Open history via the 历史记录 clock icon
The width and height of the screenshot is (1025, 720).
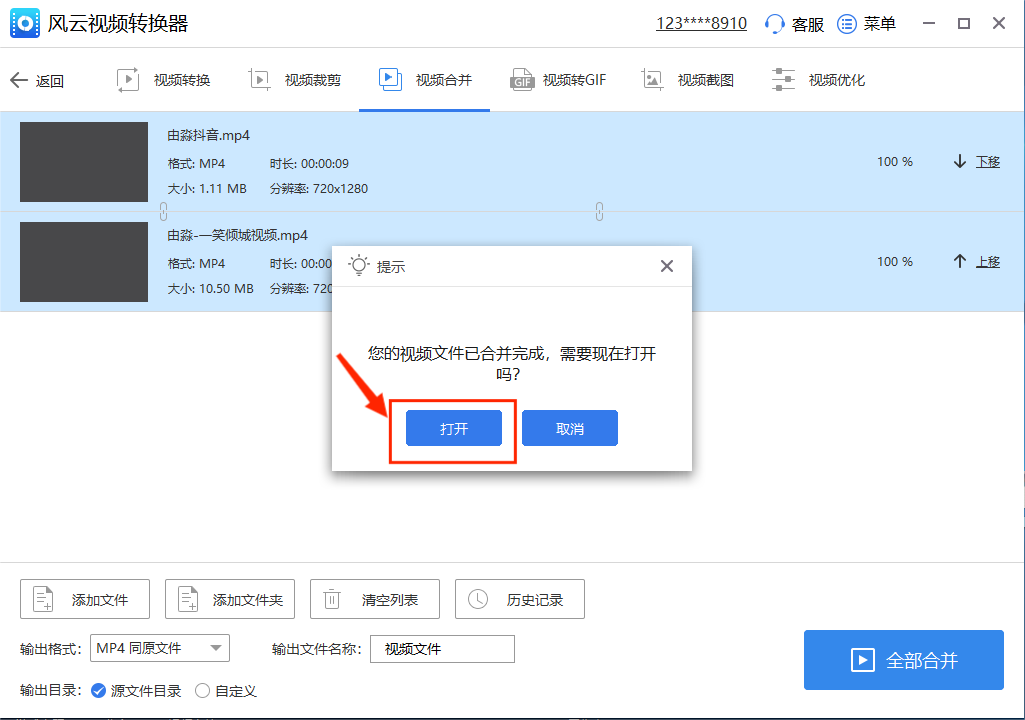[479, 598]
